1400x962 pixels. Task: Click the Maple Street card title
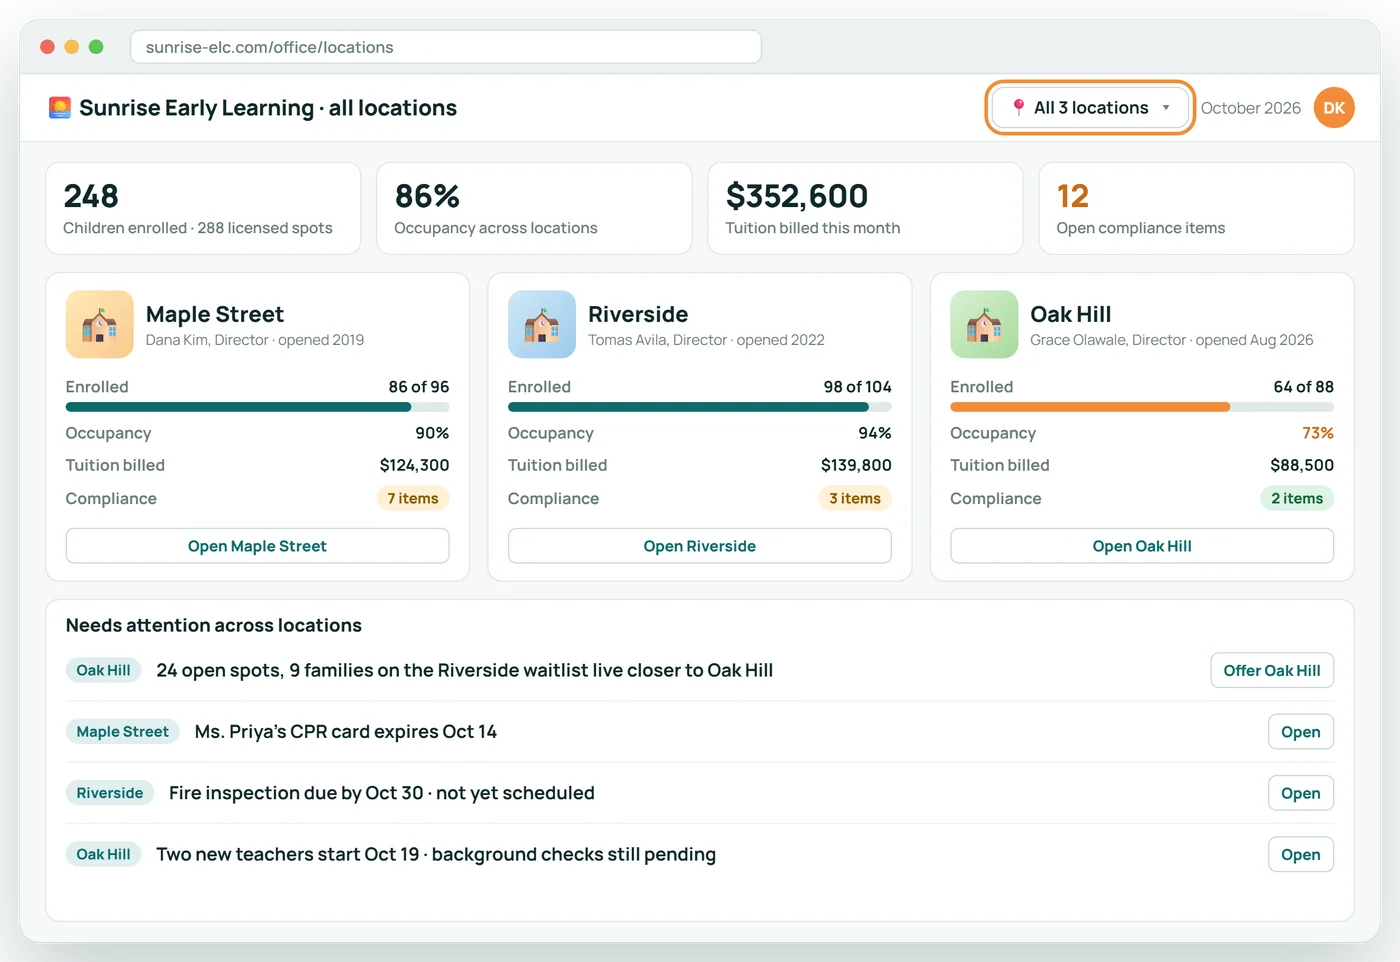coord(215,314)
